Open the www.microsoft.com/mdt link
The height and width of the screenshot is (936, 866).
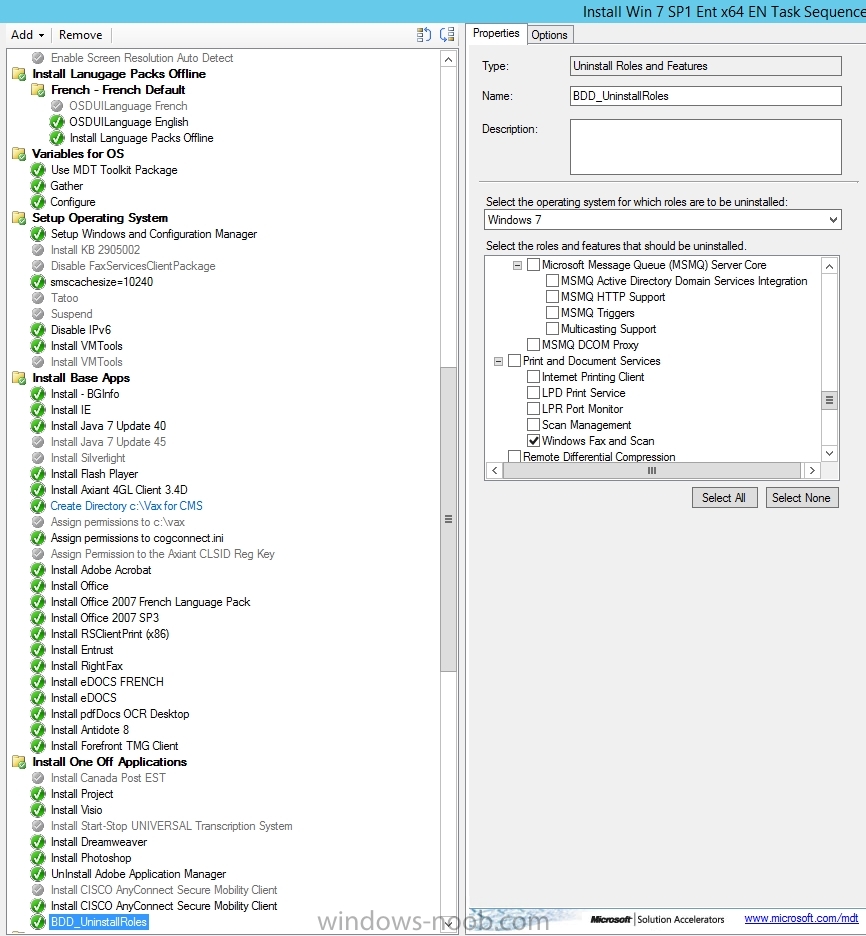pos(801,918)
